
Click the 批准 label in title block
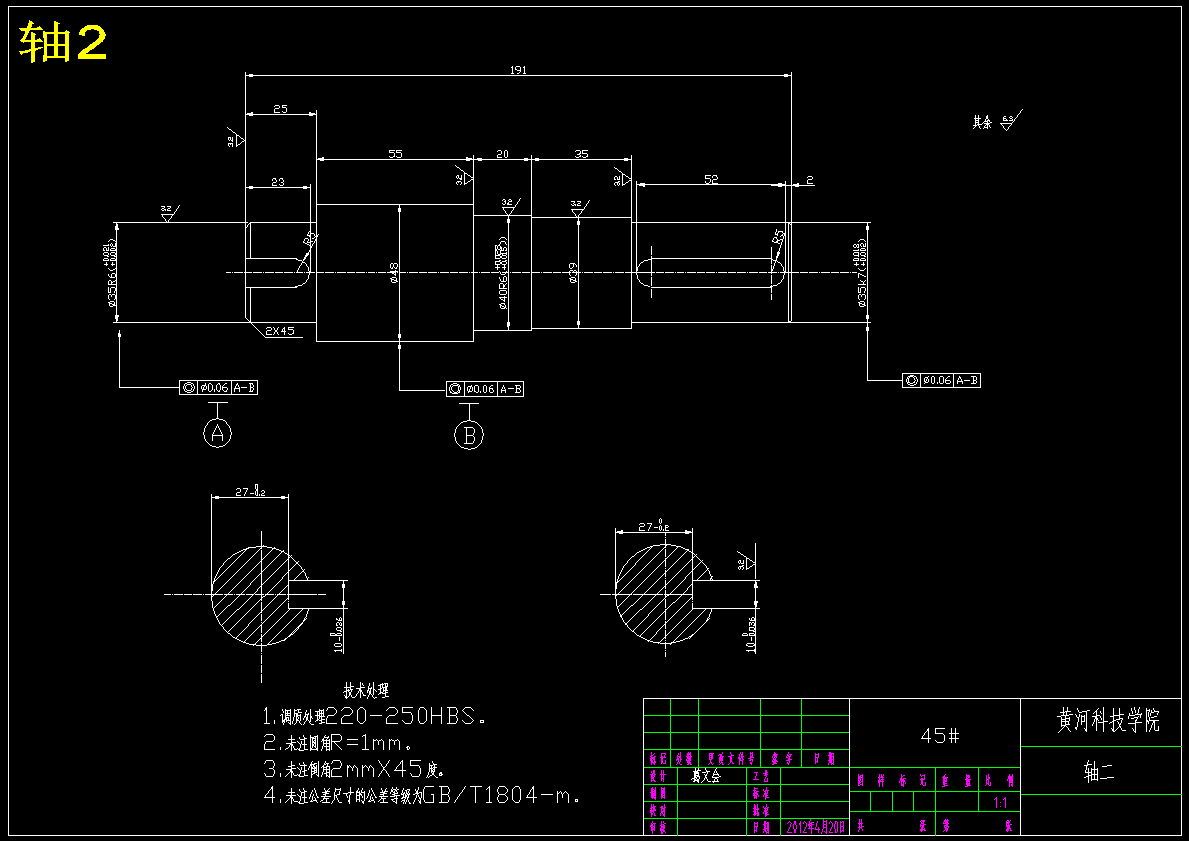pos(761,810)
